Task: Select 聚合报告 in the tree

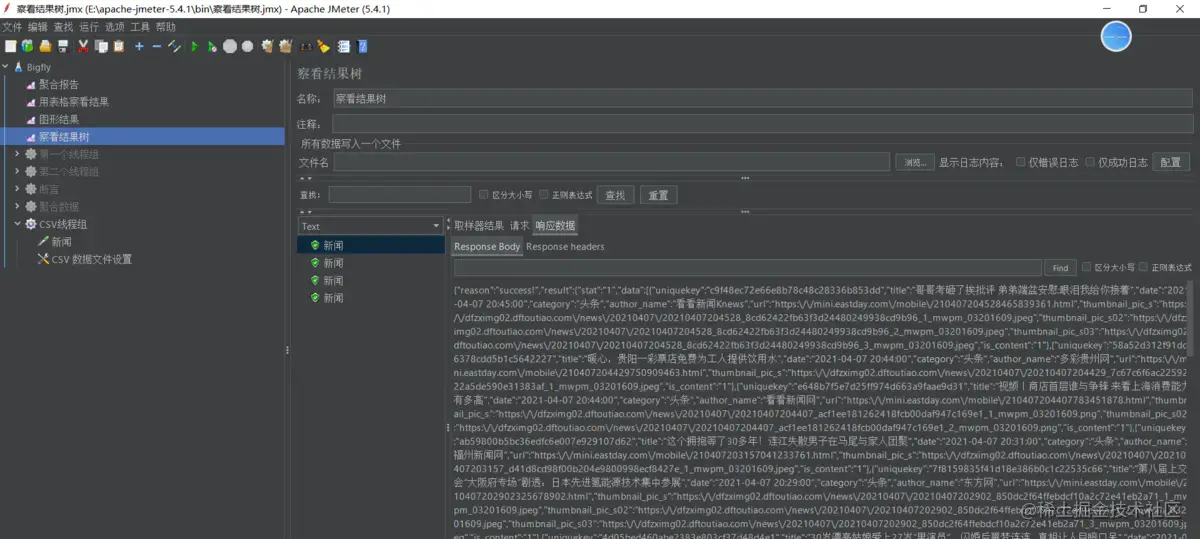Action: [58, 85]
